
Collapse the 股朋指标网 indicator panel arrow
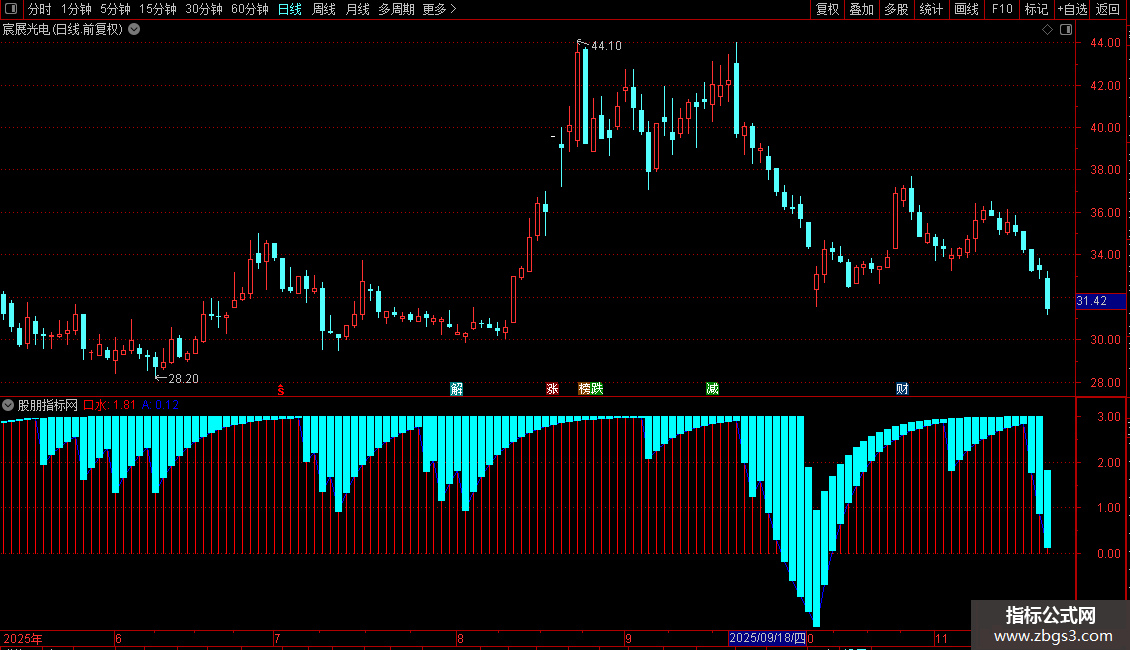(x=8, y=405)
